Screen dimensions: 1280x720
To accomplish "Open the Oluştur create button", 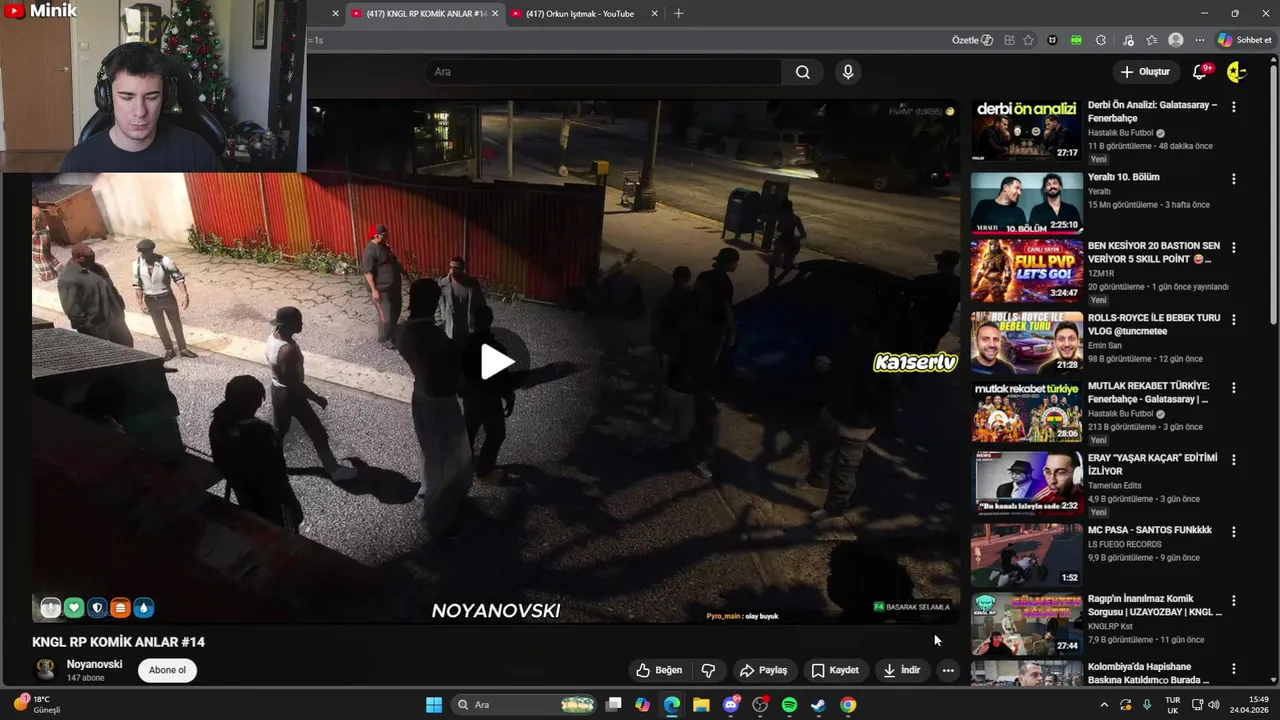I will [1145, 72].
